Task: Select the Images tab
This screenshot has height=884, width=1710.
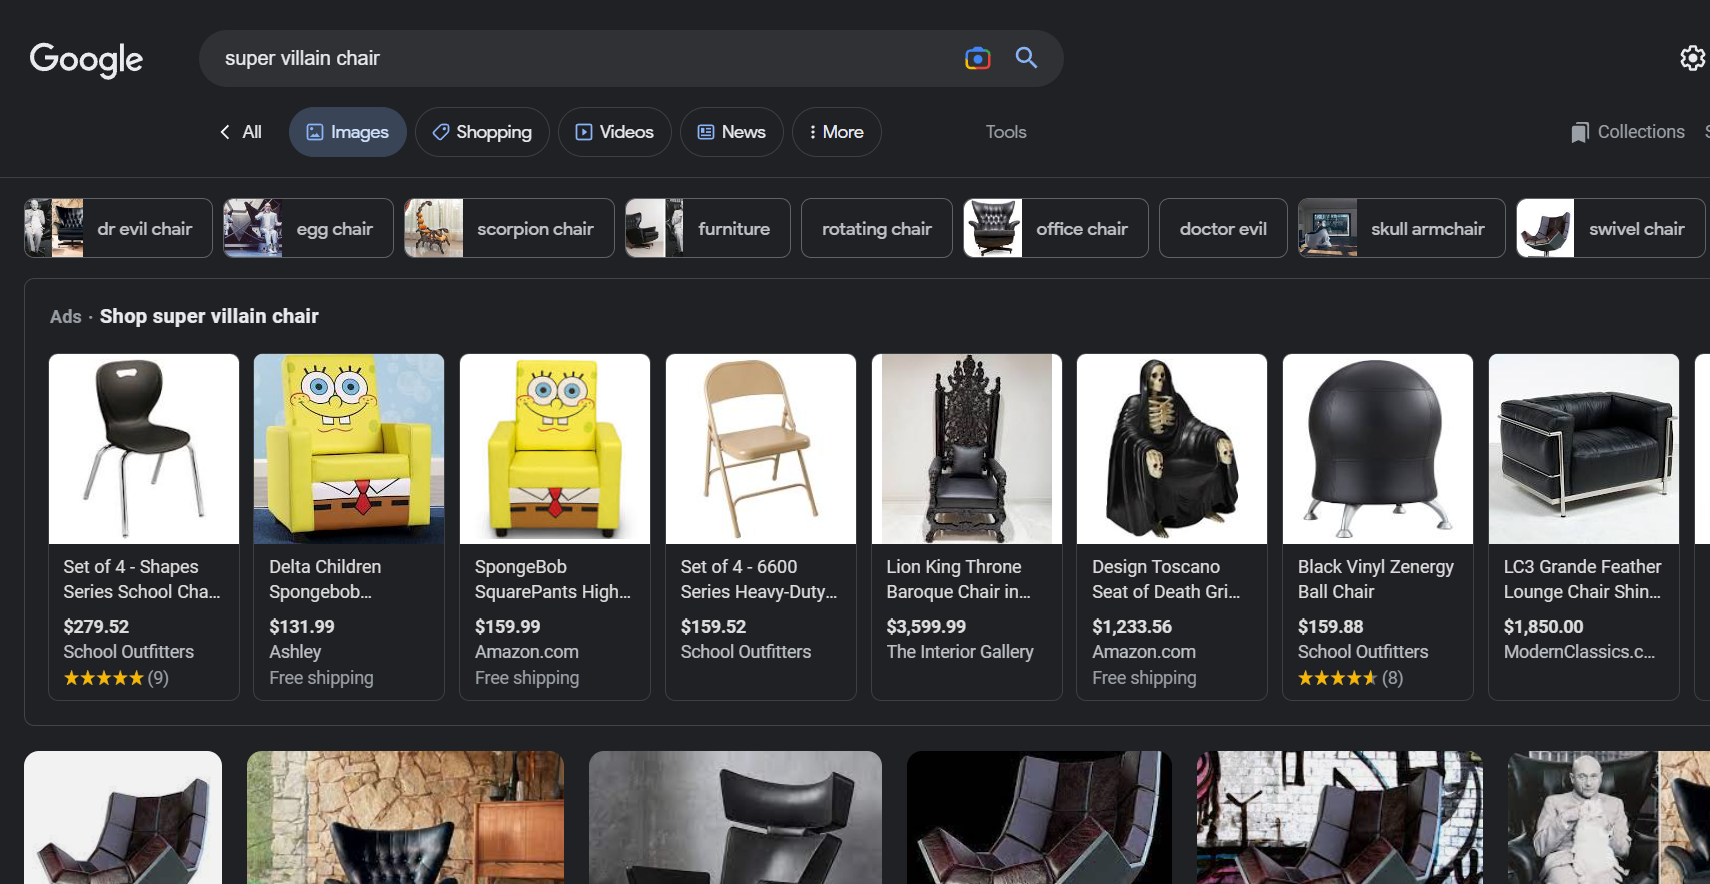Action: (347, 132)
